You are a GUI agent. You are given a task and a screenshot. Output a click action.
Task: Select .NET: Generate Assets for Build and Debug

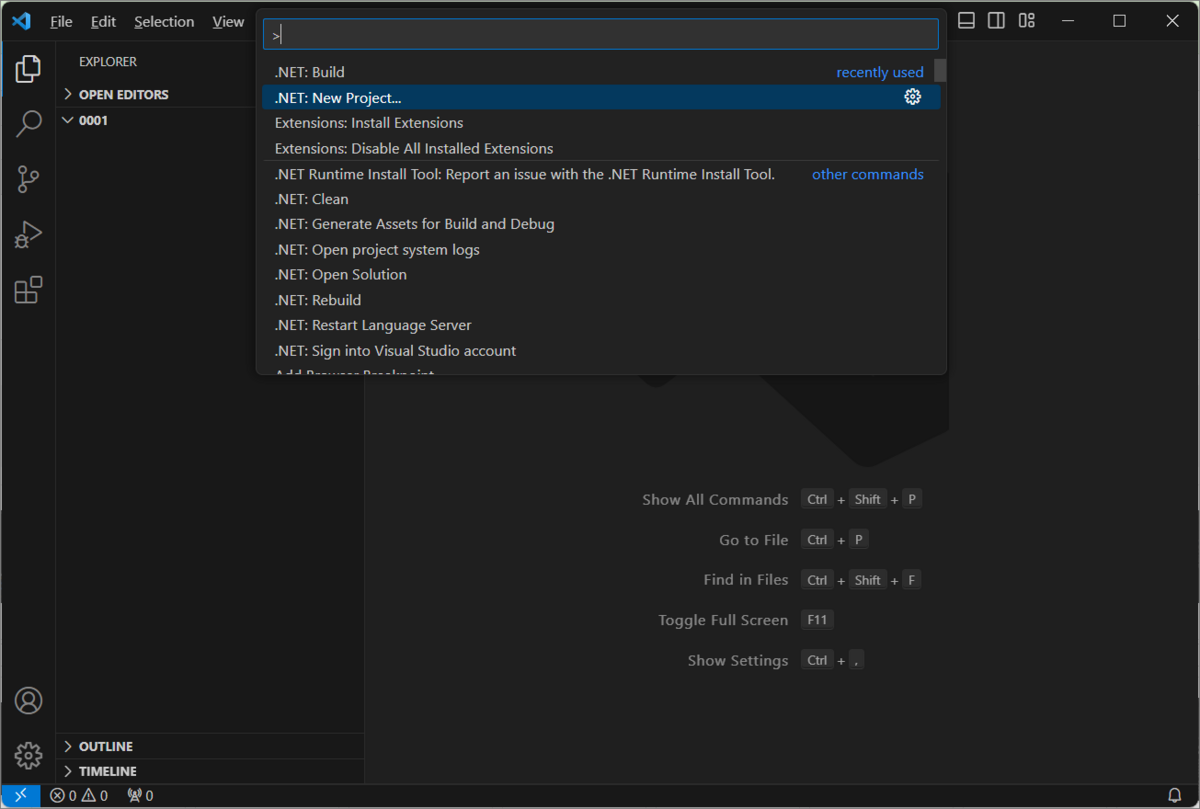point(600,224)
